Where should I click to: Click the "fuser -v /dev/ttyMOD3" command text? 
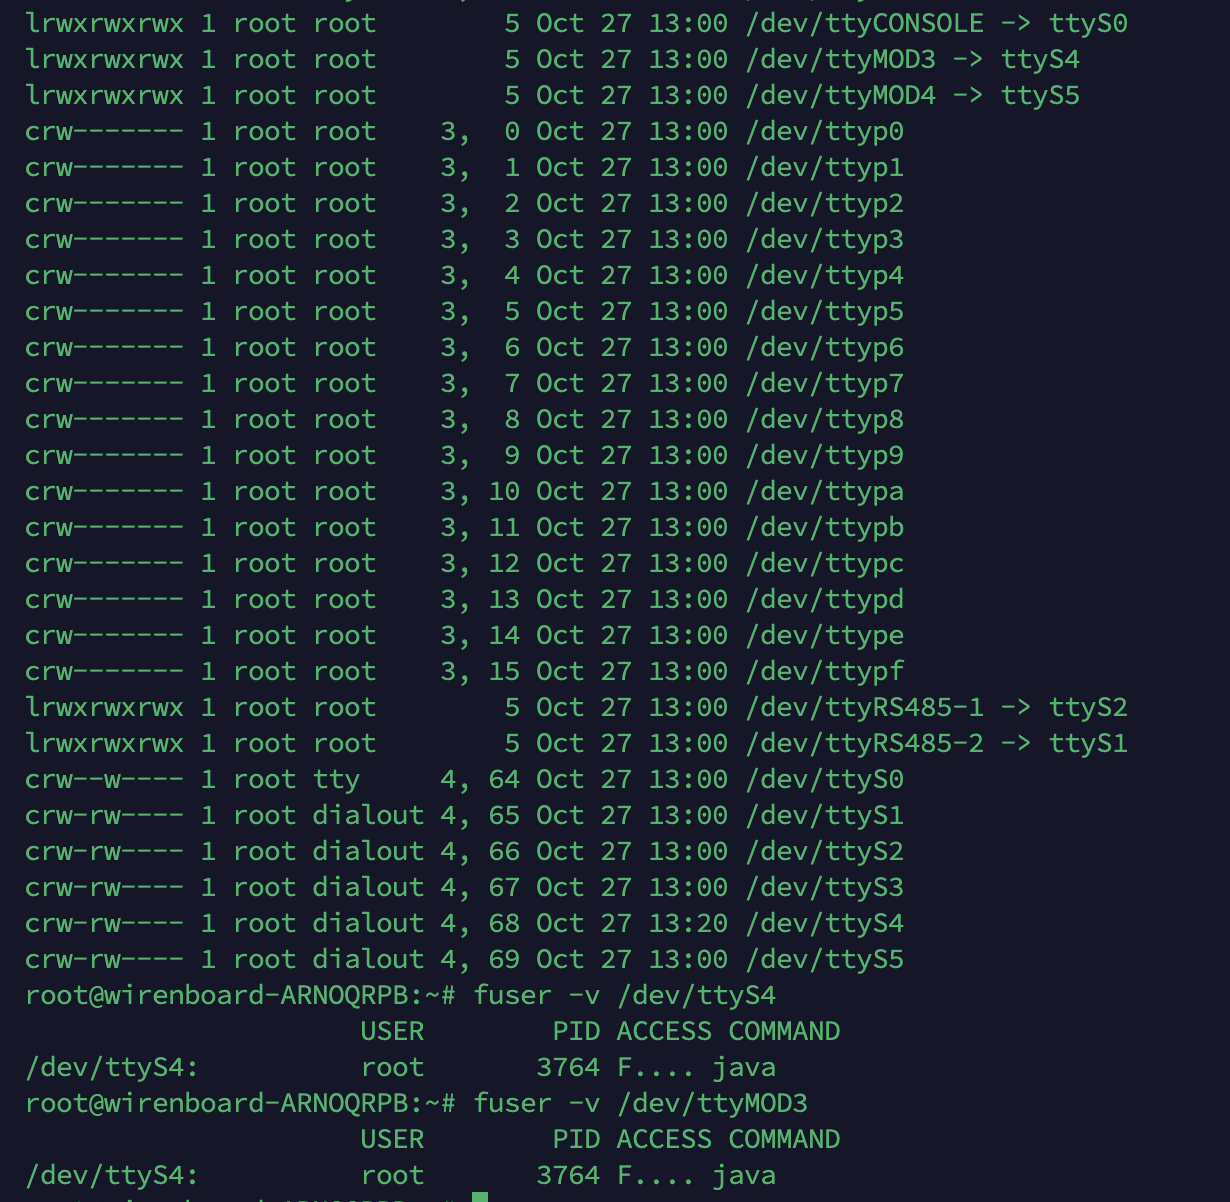pos(640,1103)
